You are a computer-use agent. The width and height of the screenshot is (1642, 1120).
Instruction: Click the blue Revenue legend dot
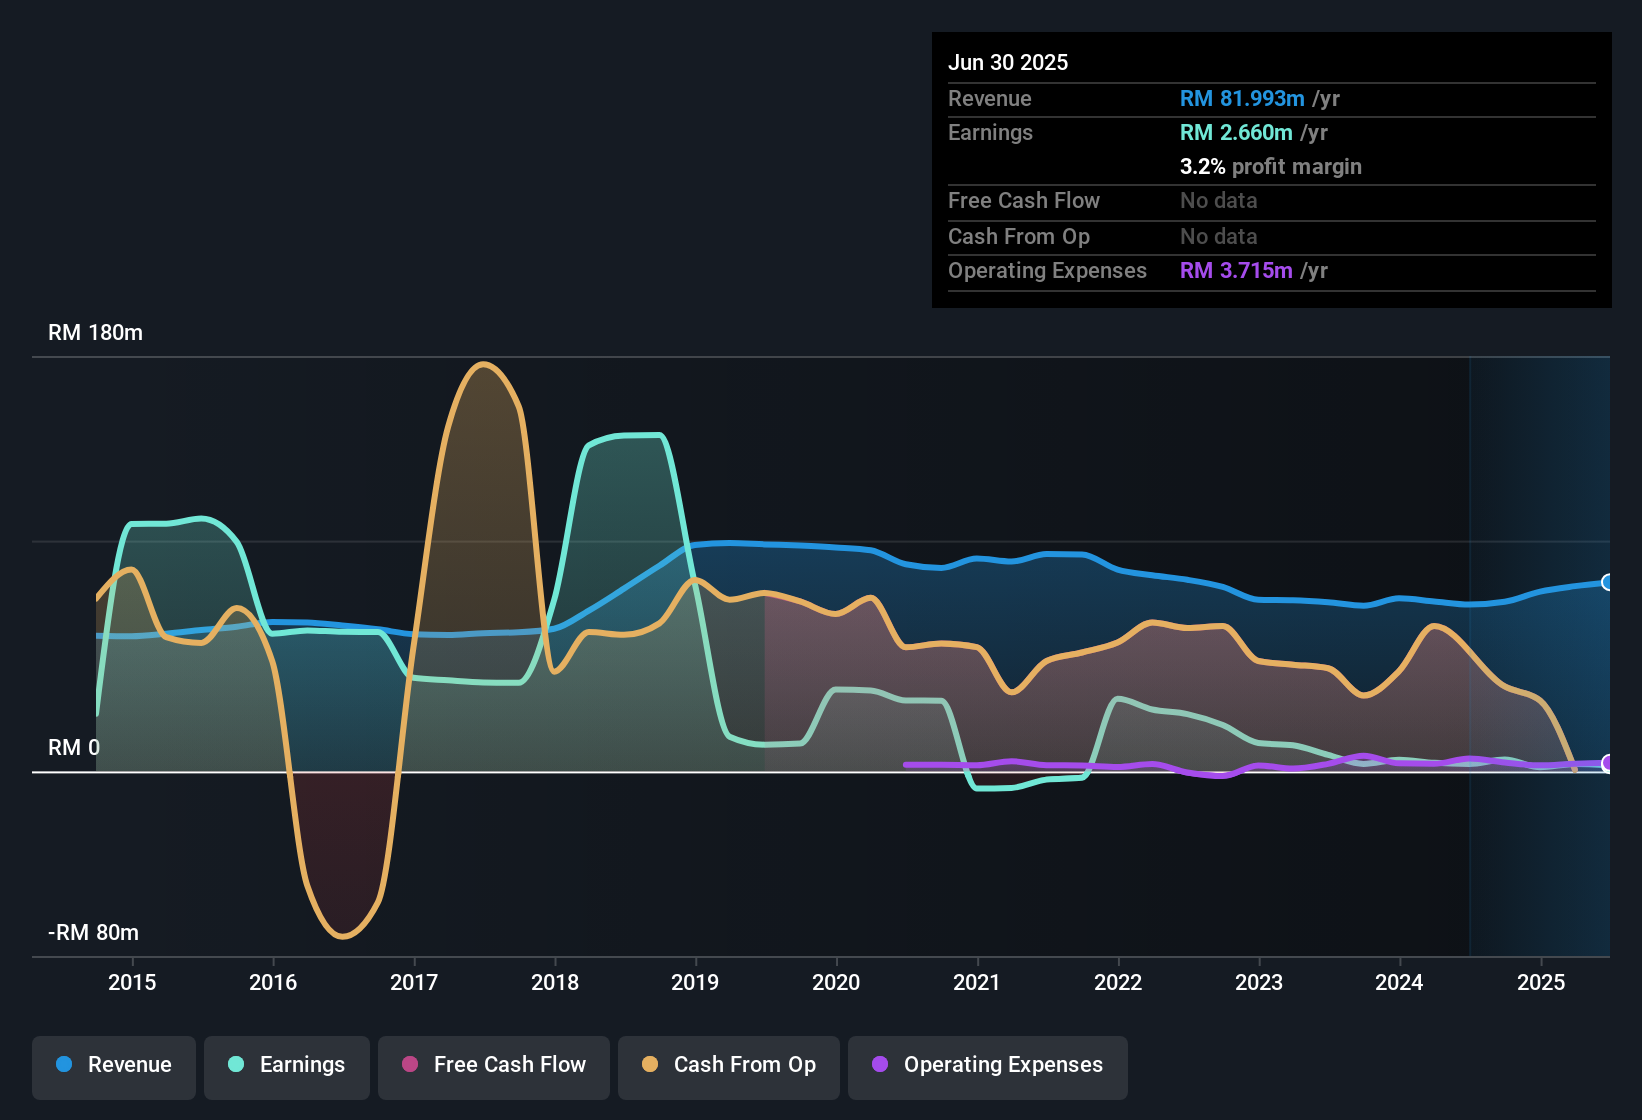point(62,1065)
